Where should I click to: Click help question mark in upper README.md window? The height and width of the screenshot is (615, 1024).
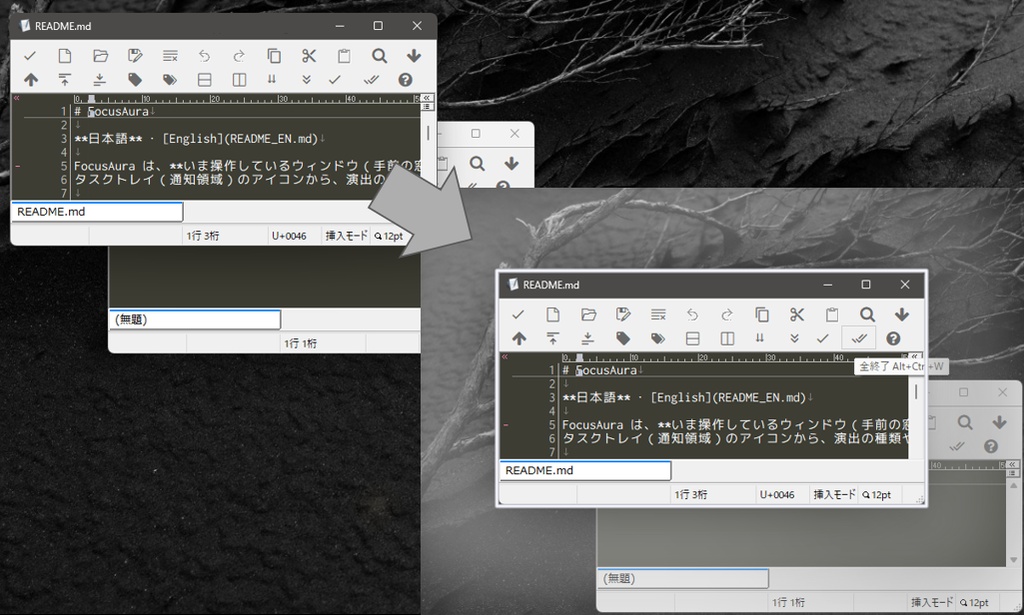tap(406, 80)
